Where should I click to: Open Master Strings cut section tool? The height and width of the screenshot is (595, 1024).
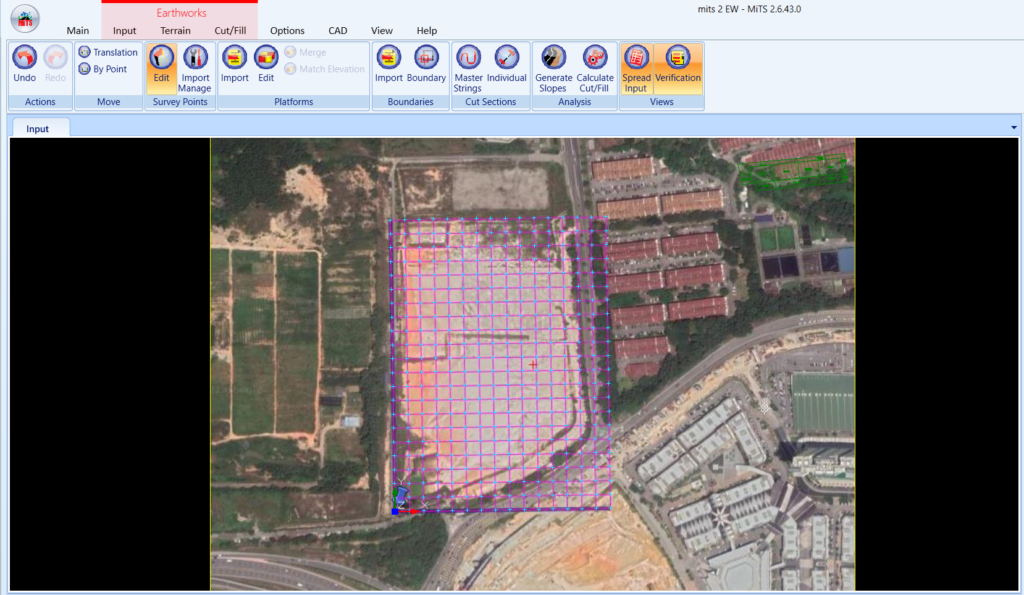click(468, 69)
